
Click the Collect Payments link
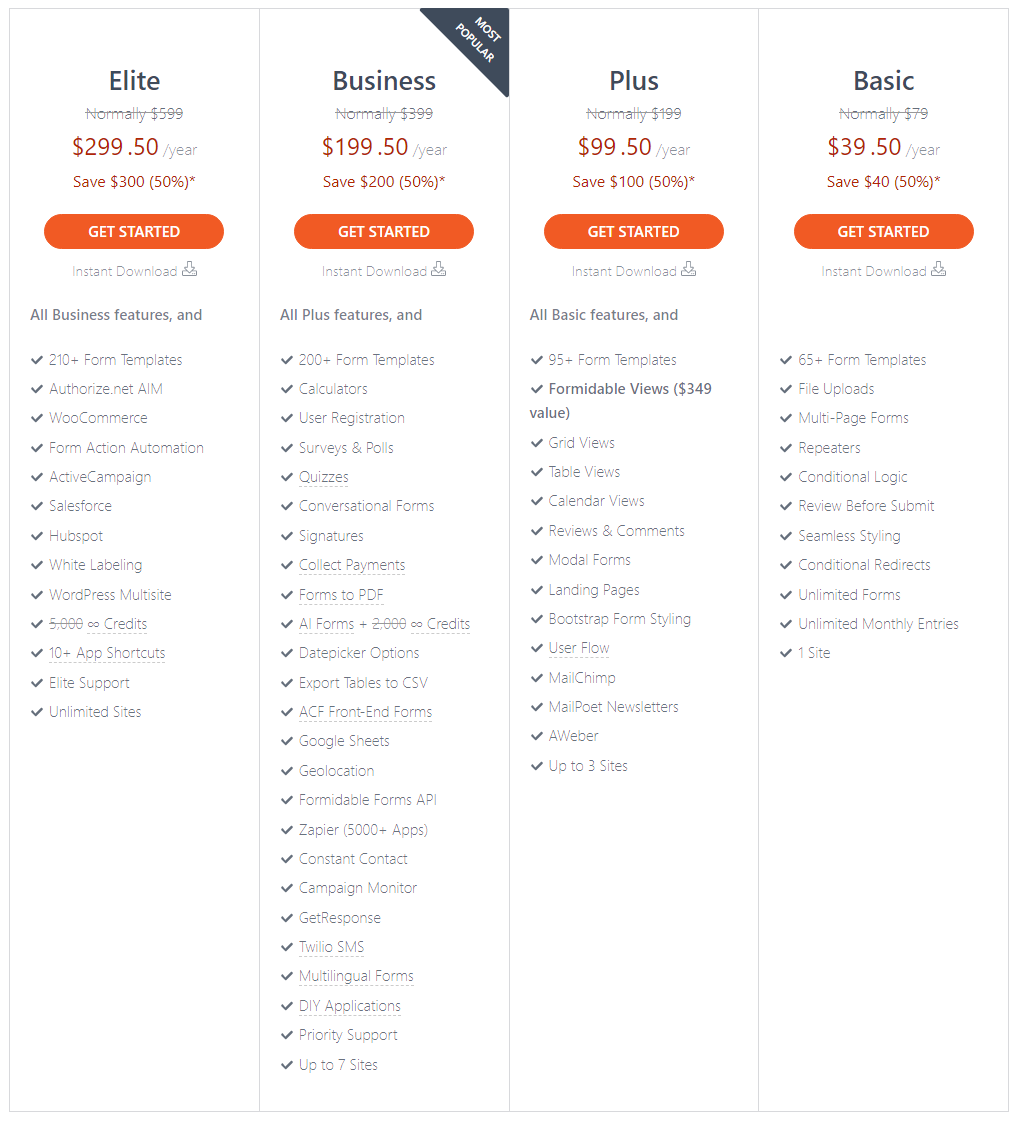[x=352, y=565]
